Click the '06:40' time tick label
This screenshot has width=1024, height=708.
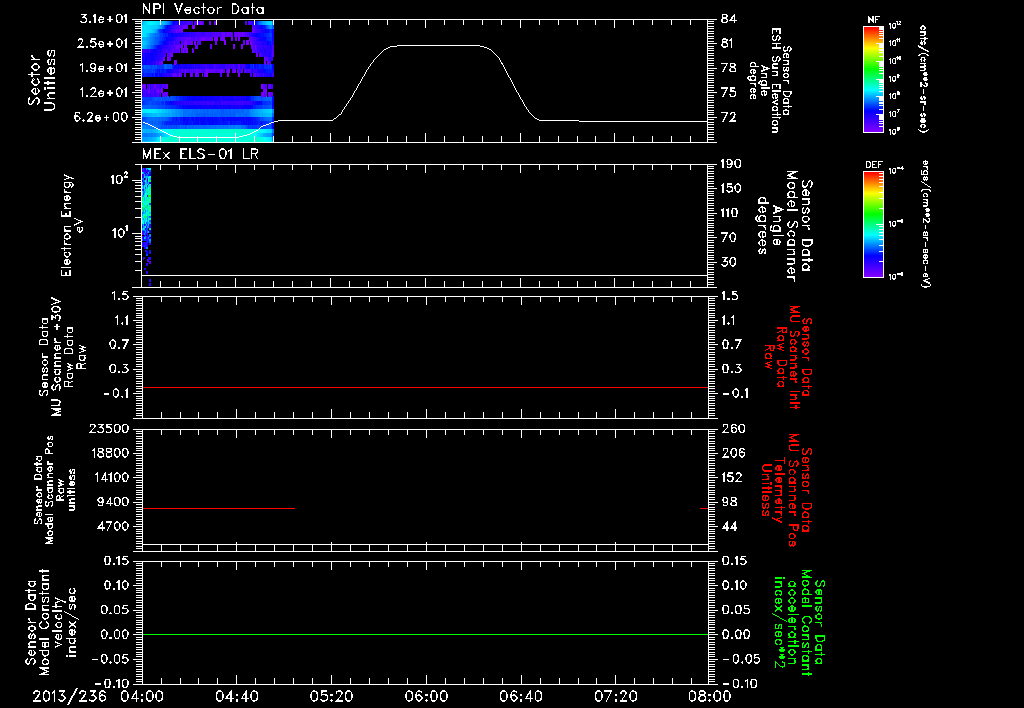(x=520, y=696)
